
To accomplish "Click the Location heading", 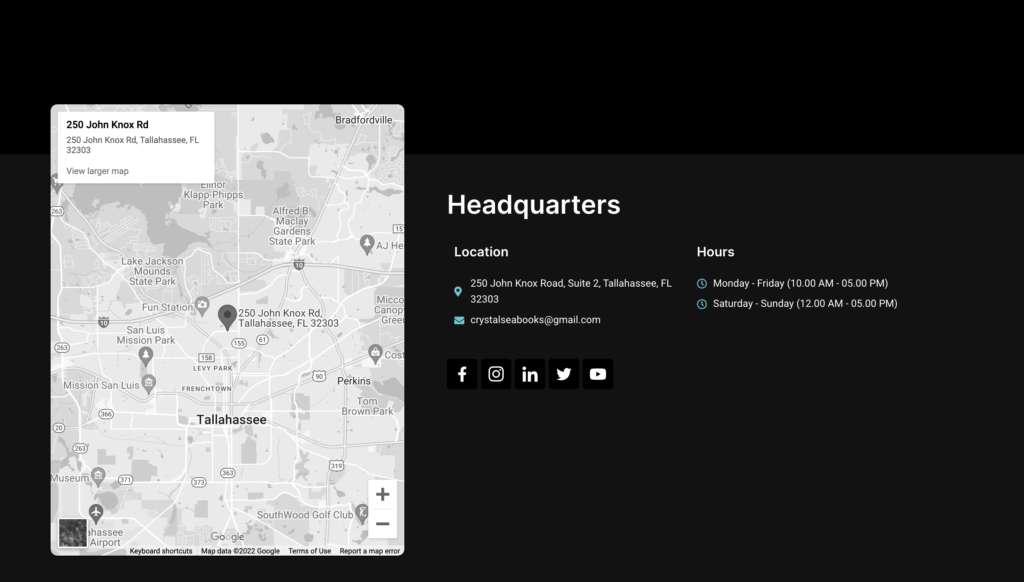I will pyautogui.click(x=481, y=252).
